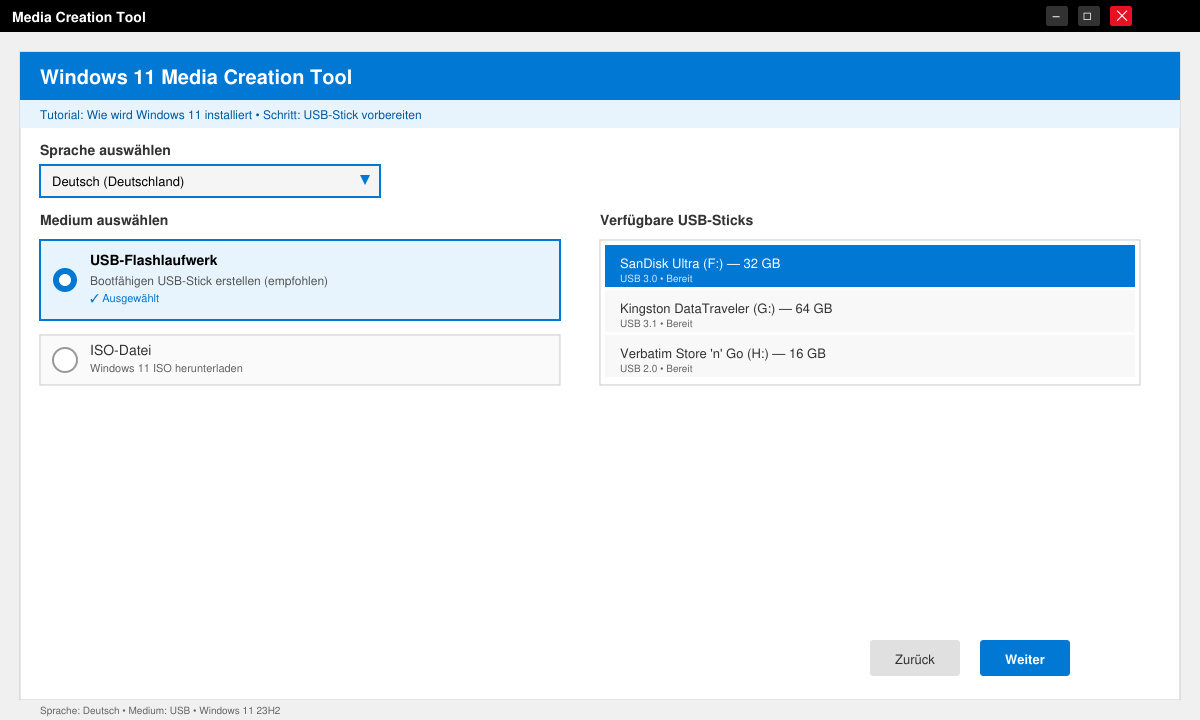Open the Deutsch (Deutschland) language dropdown

tap(210, 181)
